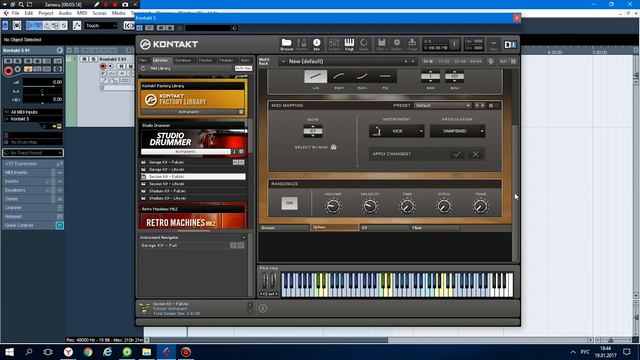
Task: Adjust Randomize Pitch knob
Action: click(444, 206)
